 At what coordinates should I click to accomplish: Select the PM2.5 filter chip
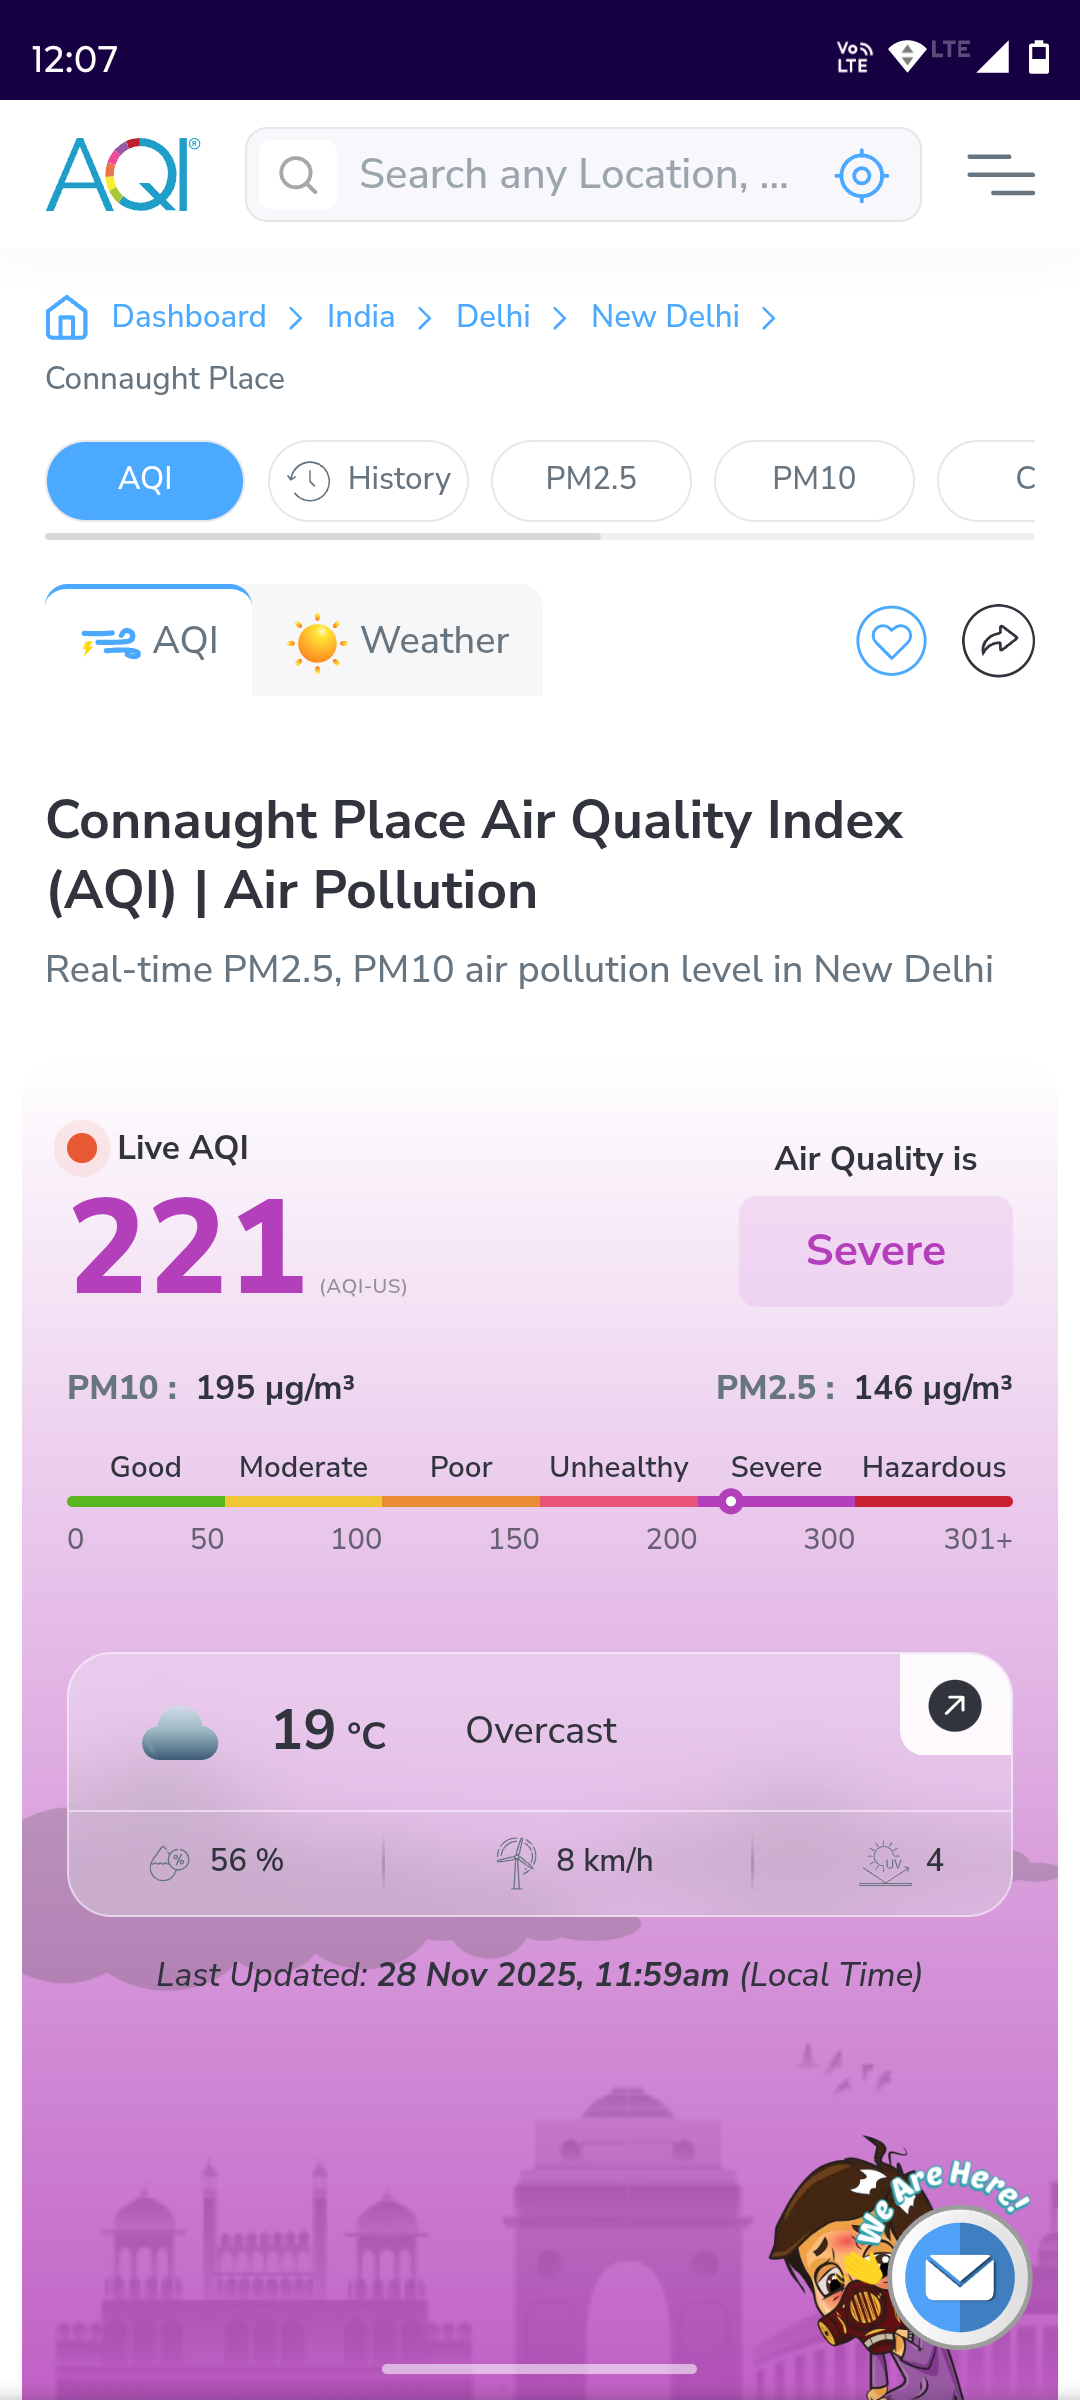591,480
